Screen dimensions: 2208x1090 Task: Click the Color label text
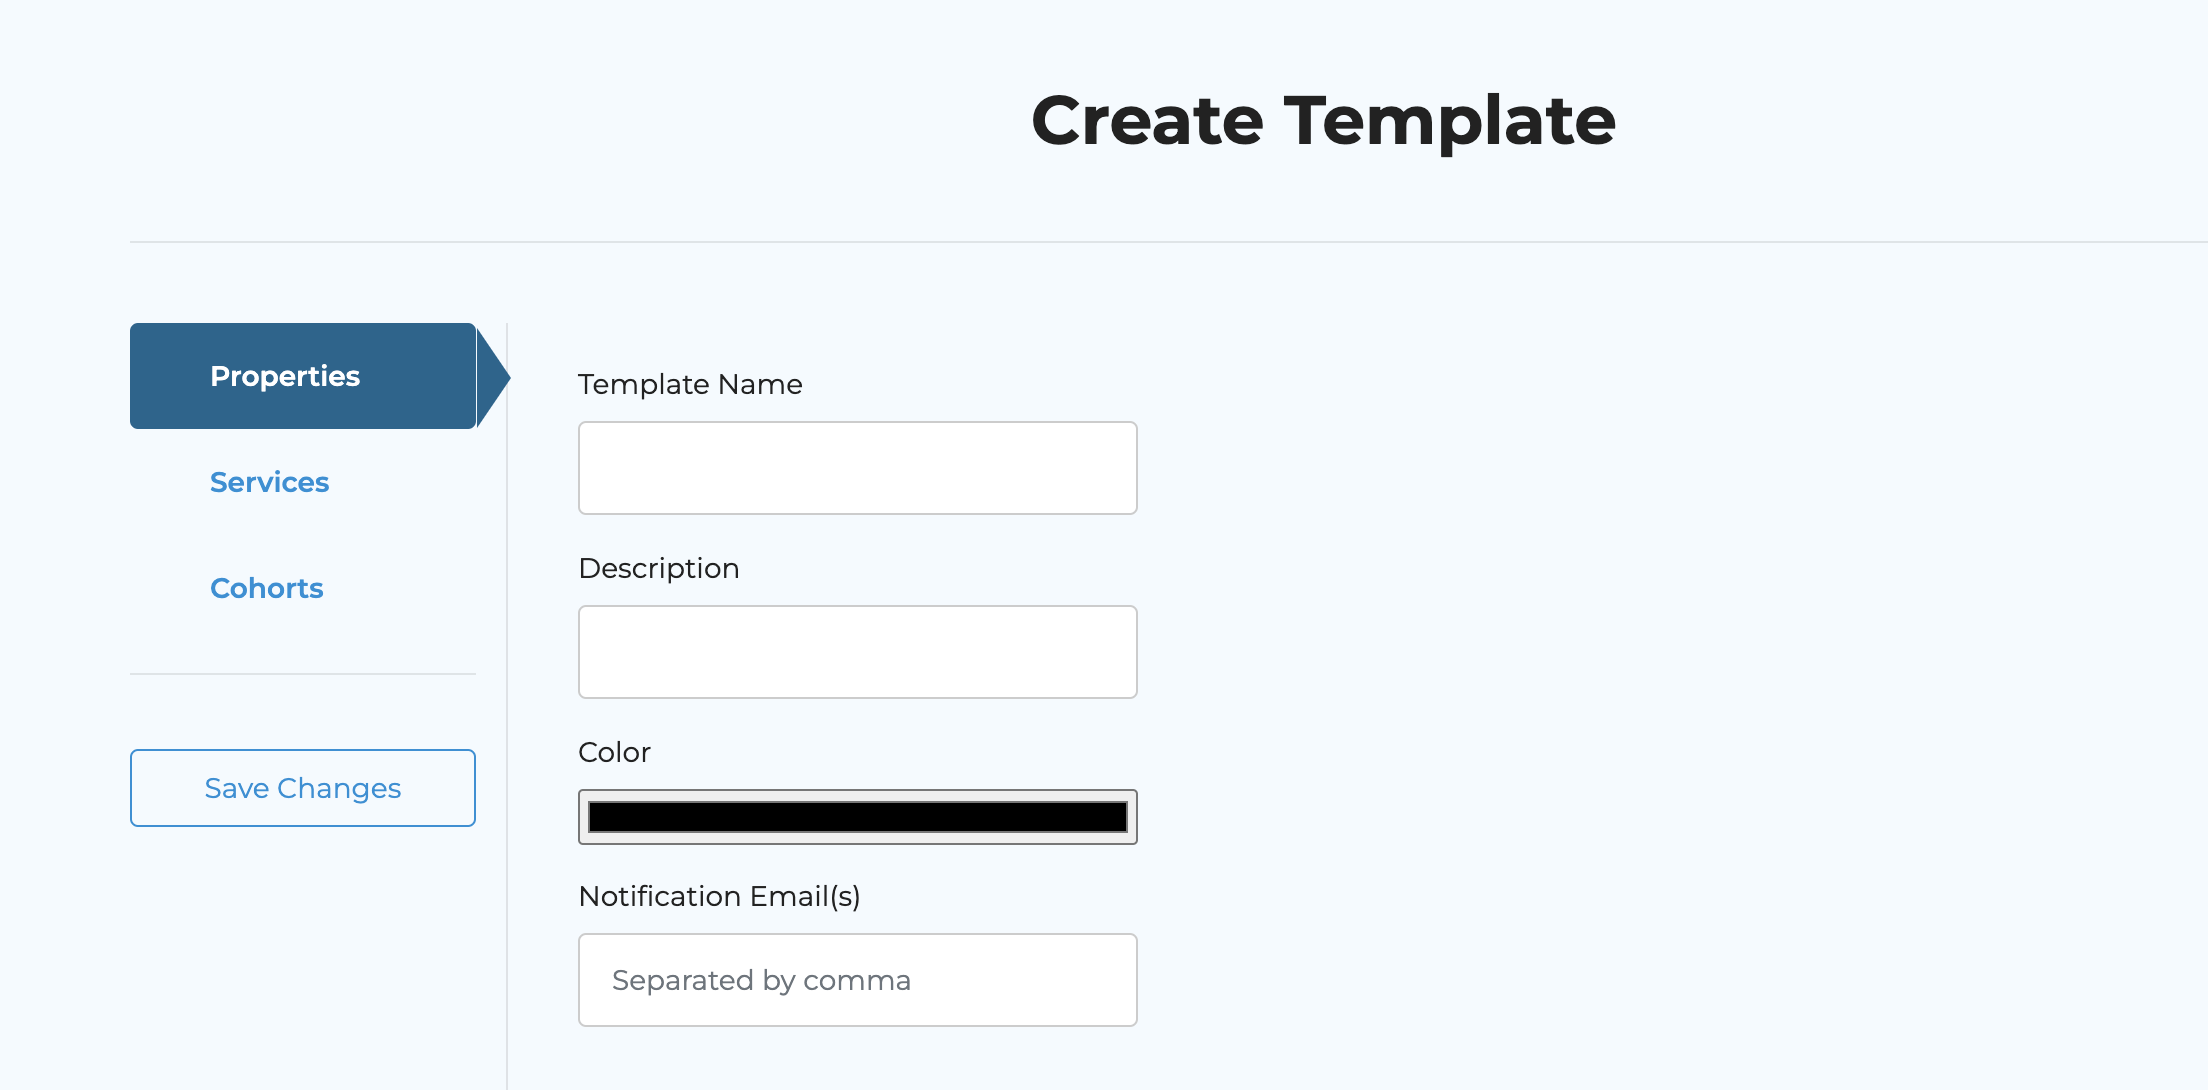click(x=614, y=752)
